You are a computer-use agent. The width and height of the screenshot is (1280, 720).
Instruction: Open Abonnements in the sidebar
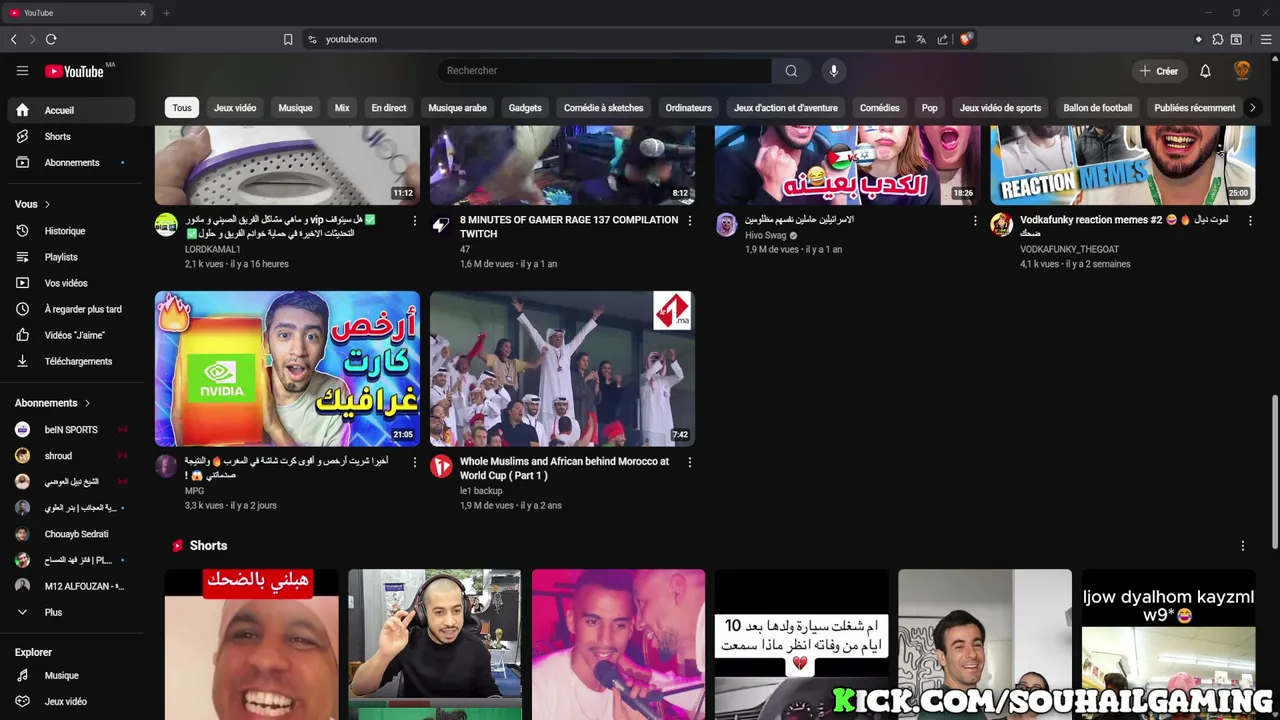[x=71, y=162]
